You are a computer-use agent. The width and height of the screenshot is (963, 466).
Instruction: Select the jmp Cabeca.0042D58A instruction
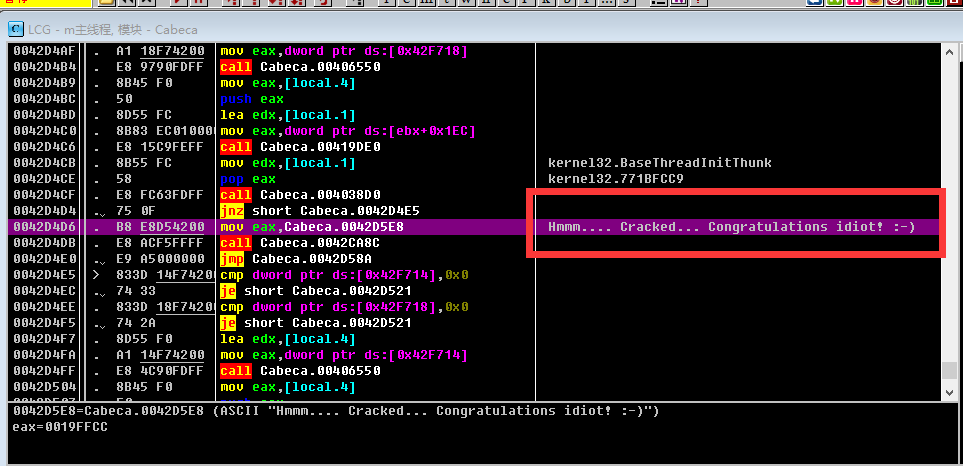click(x=300, y=259)
